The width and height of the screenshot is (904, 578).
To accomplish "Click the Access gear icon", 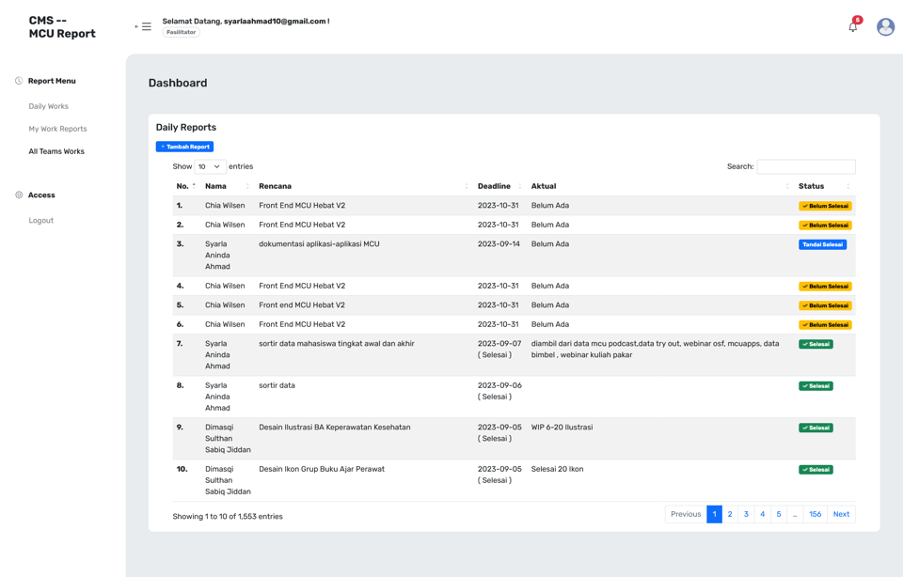I will click(x=19, y=195).
